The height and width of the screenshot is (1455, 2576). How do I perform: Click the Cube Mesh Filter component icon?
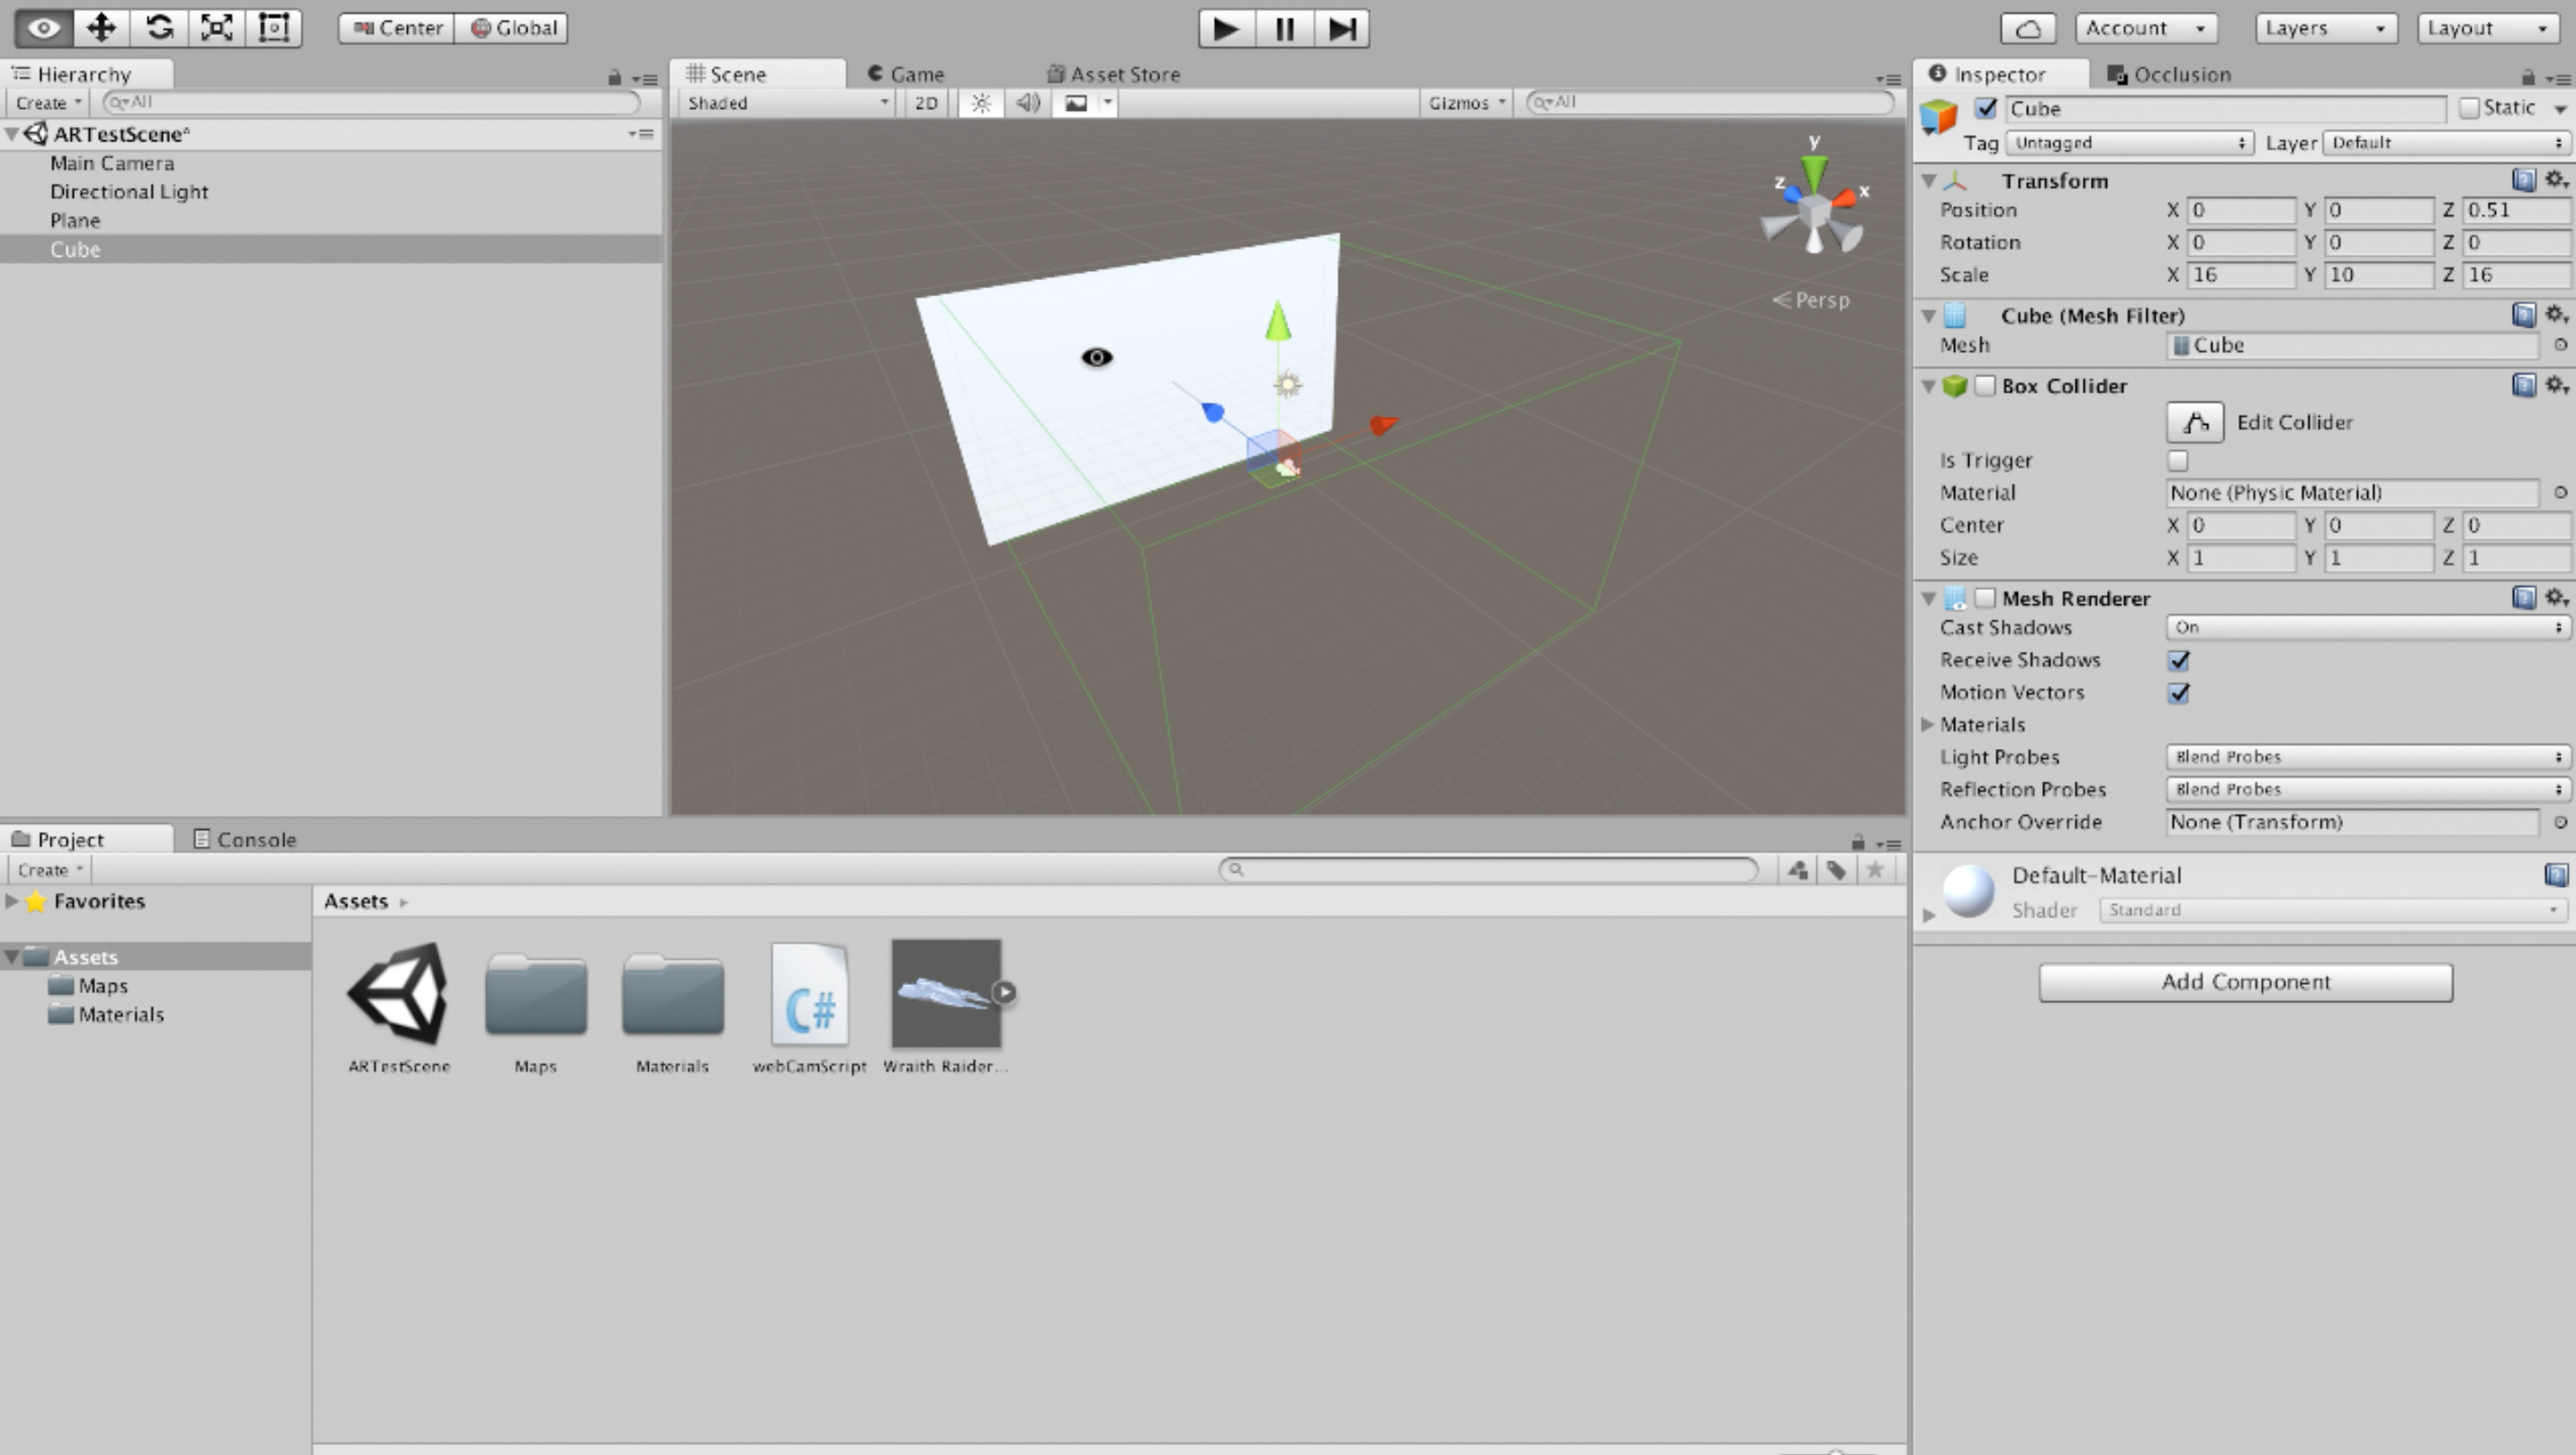click(1953, 315)
